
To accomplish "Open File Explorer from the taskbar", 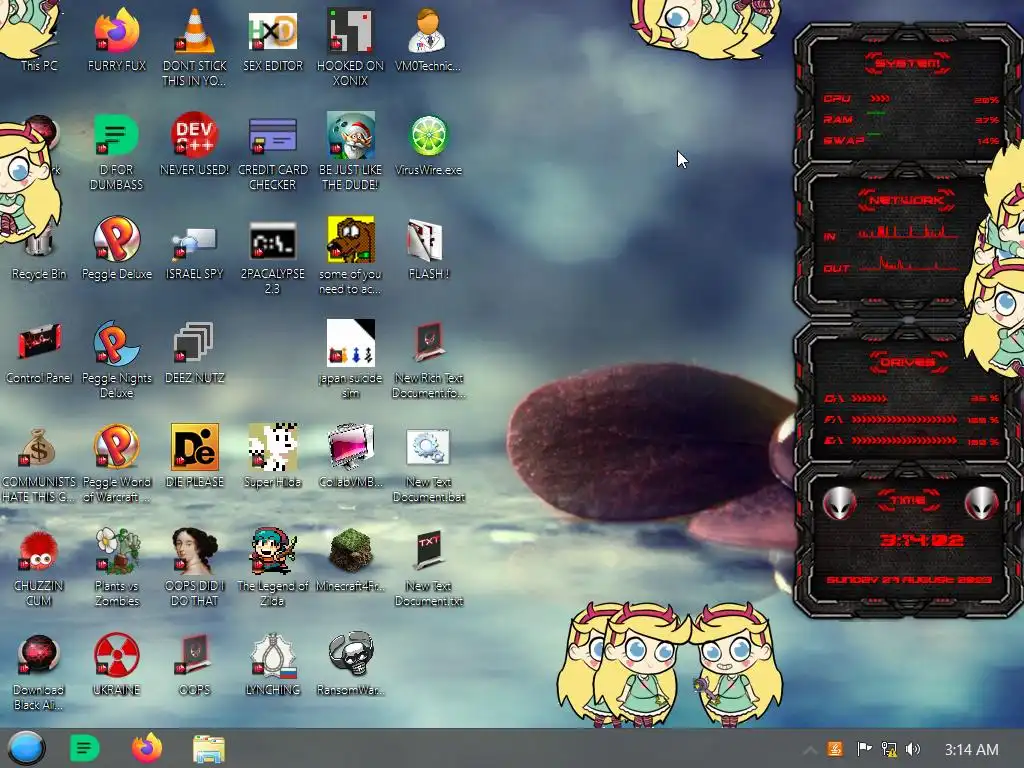I will (x=209, y=748).
